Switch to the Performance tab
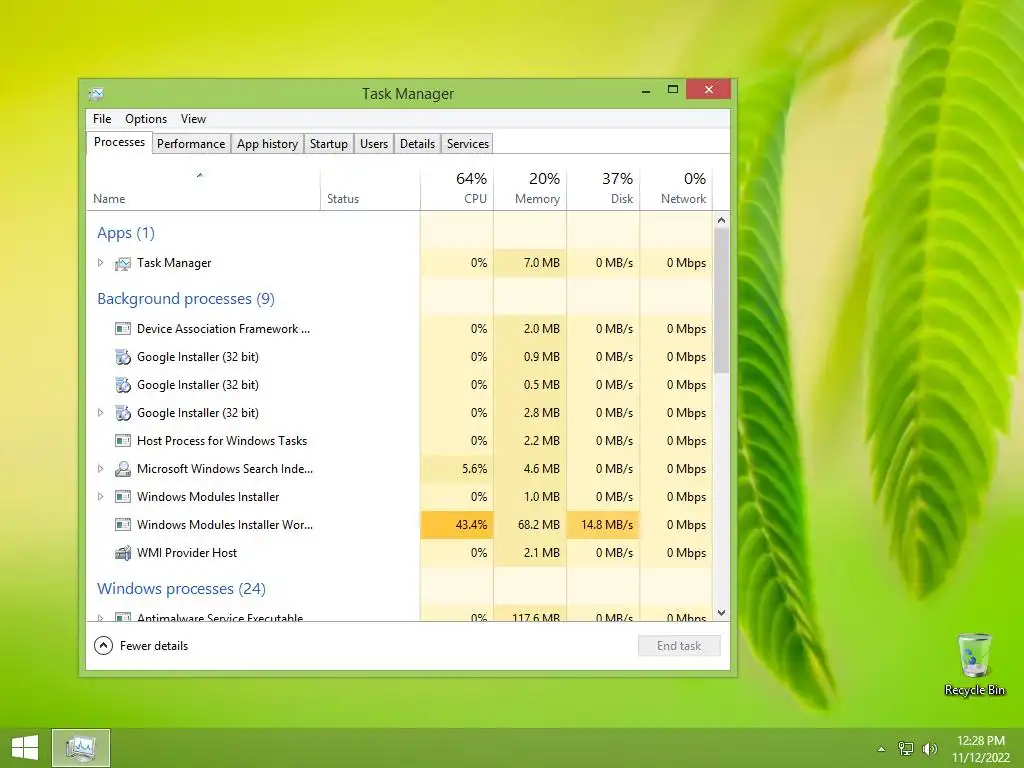 (x=191, y=144)
